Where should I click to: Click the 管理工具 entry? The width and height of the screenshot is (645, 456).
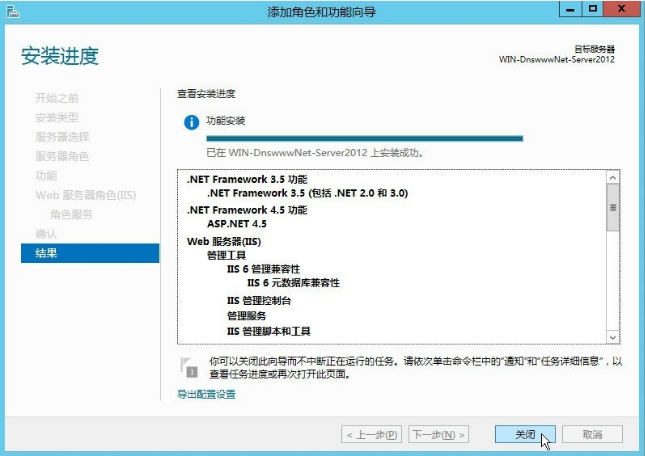(x=226, y=255)
